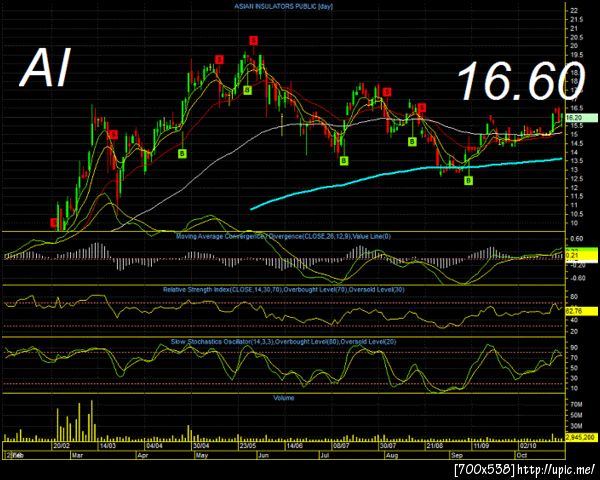Screen dimensions: 600x480
Task: Click the 90 stochastic axis label
Action: coord(574,348)
